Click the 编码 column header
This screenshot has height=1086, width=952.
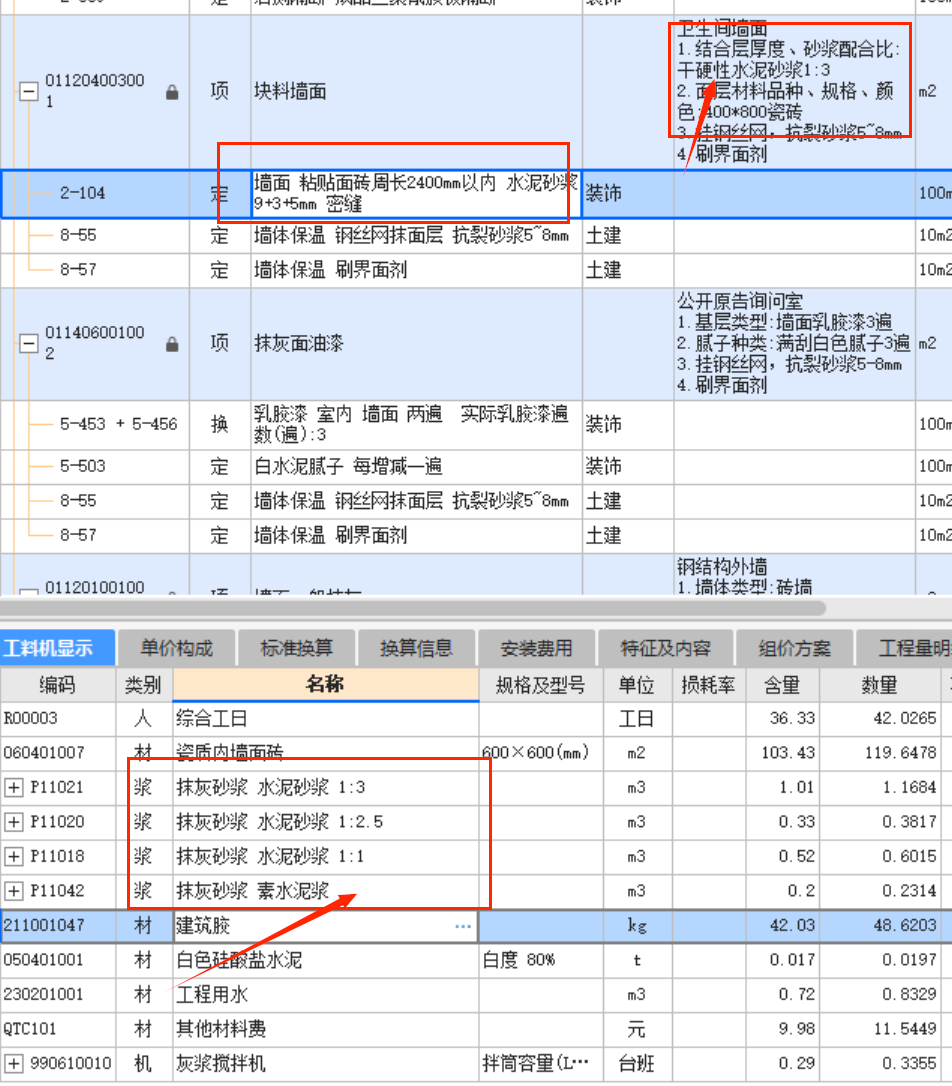point(57,685)
